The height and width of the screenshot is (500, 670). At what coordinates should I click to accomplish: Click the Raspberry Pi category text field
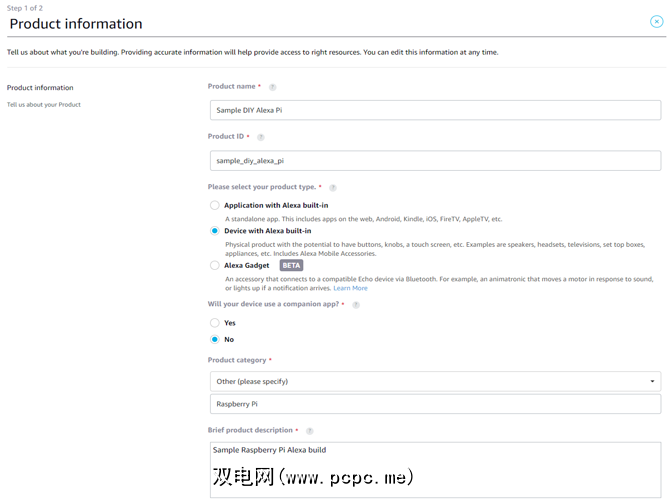click(434, 404)
